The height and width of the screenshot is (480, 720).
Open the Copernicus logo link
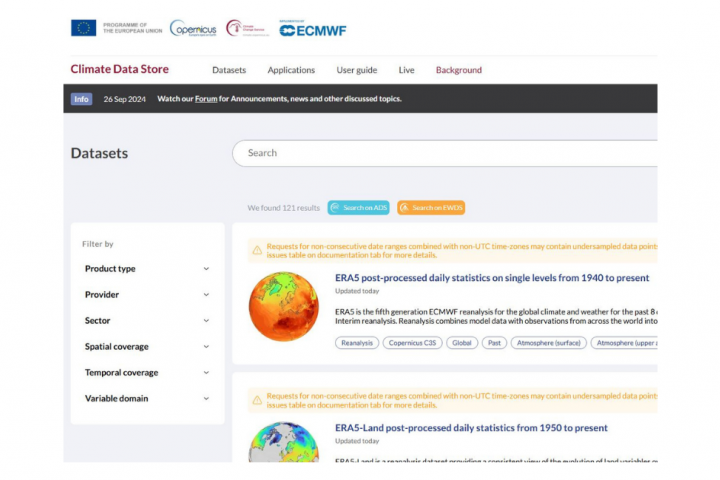[191, 28]
